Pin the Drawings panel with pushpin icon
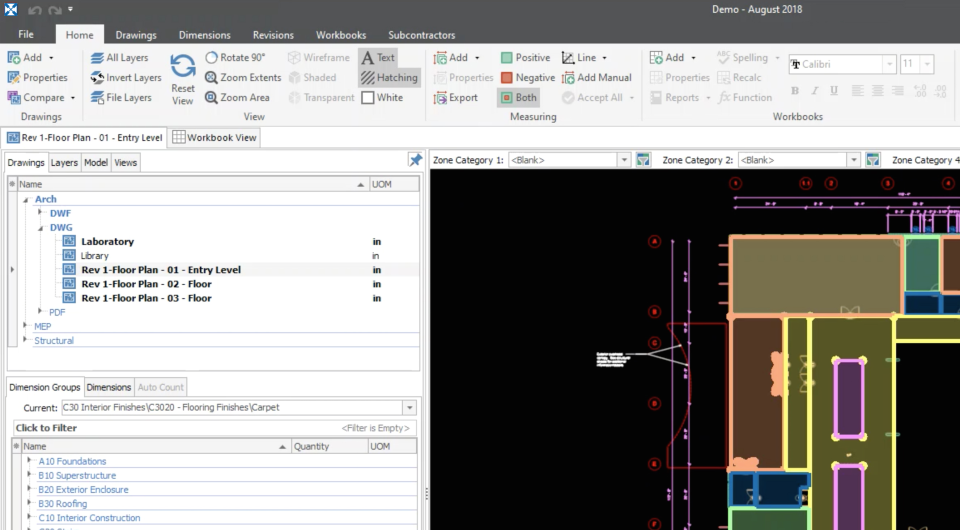The height and width of the screenshot is (530, 960). point(415,160)
